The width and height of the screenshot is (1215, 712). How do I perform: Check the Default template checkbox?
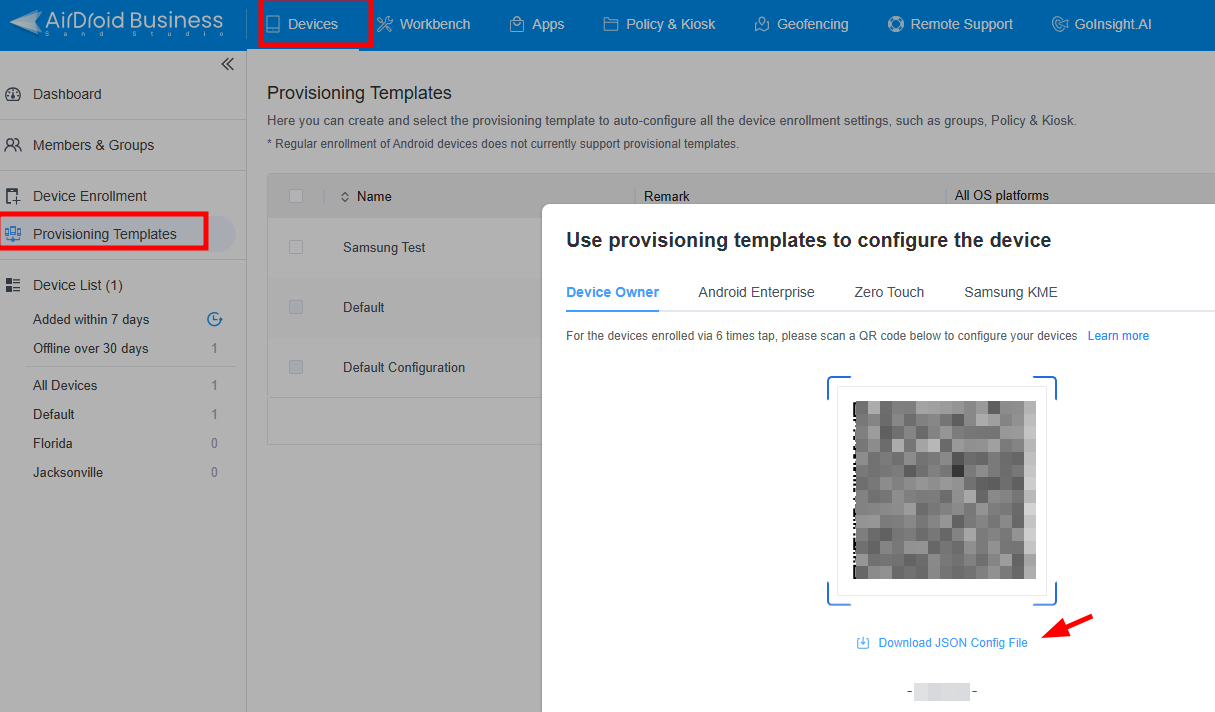[296, 307]
